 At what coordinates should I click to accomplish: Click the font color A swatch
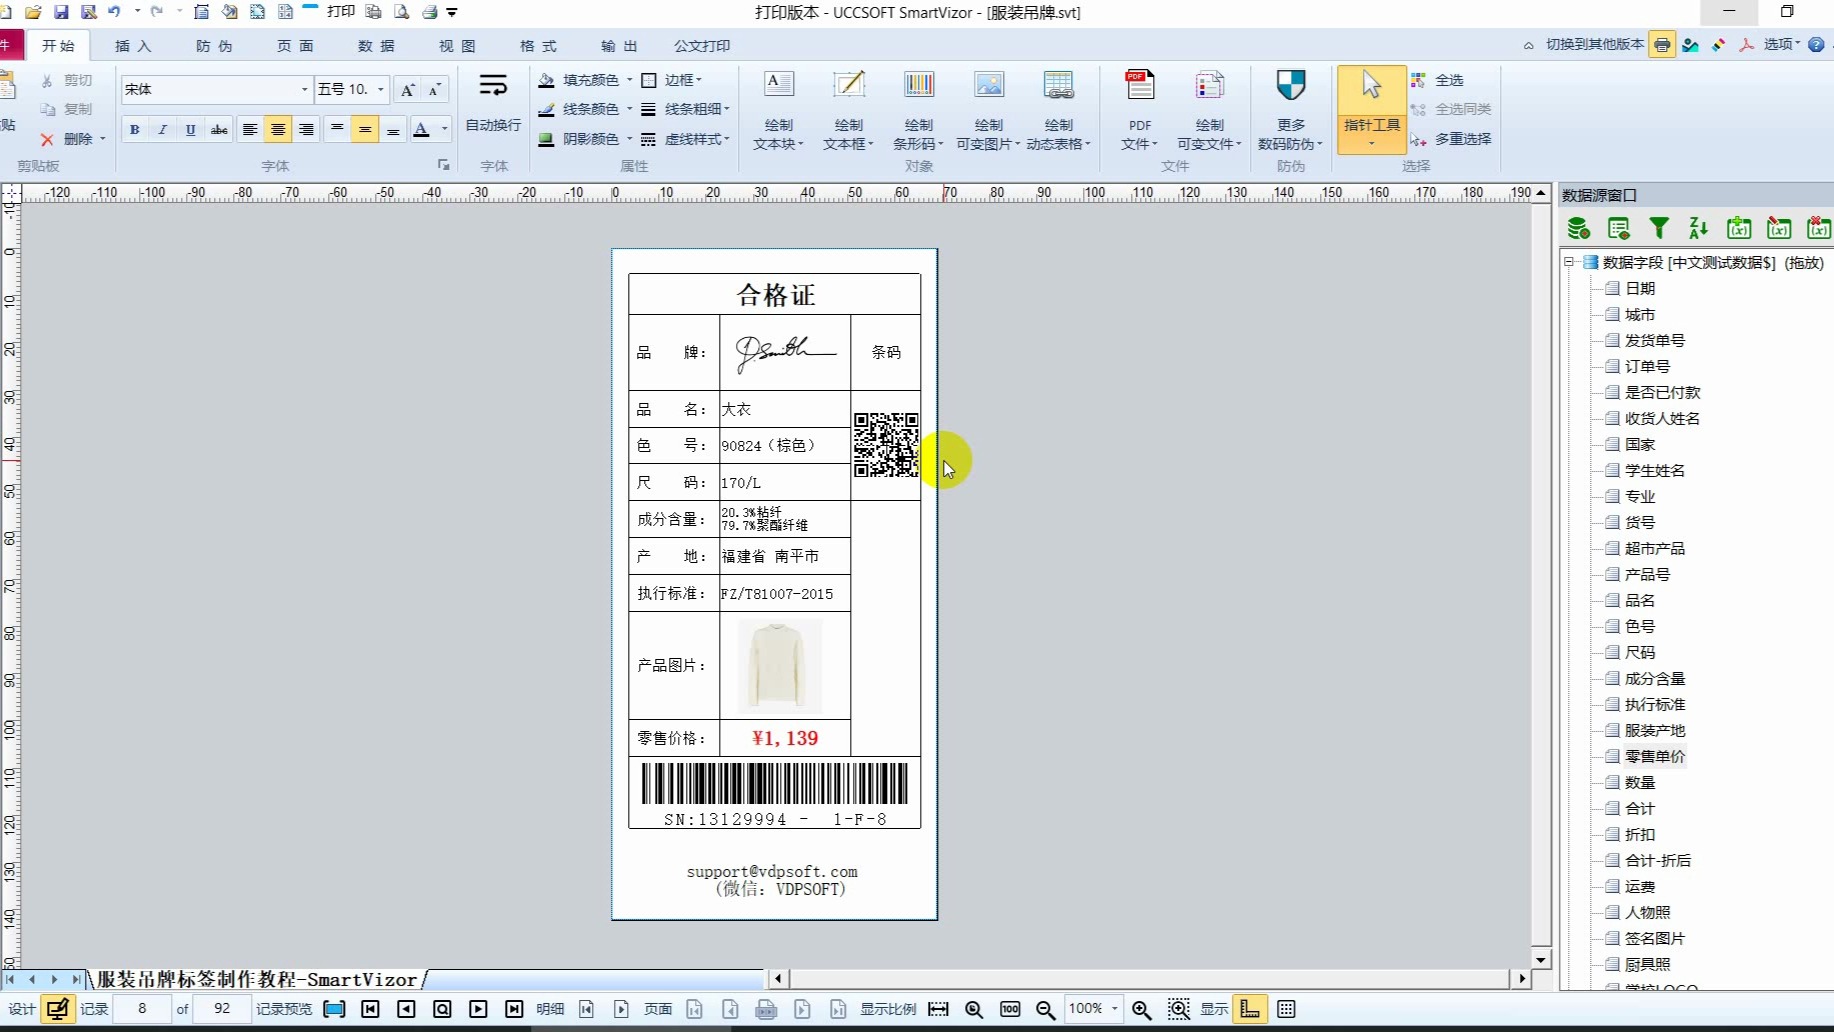(x=421, y=129)
